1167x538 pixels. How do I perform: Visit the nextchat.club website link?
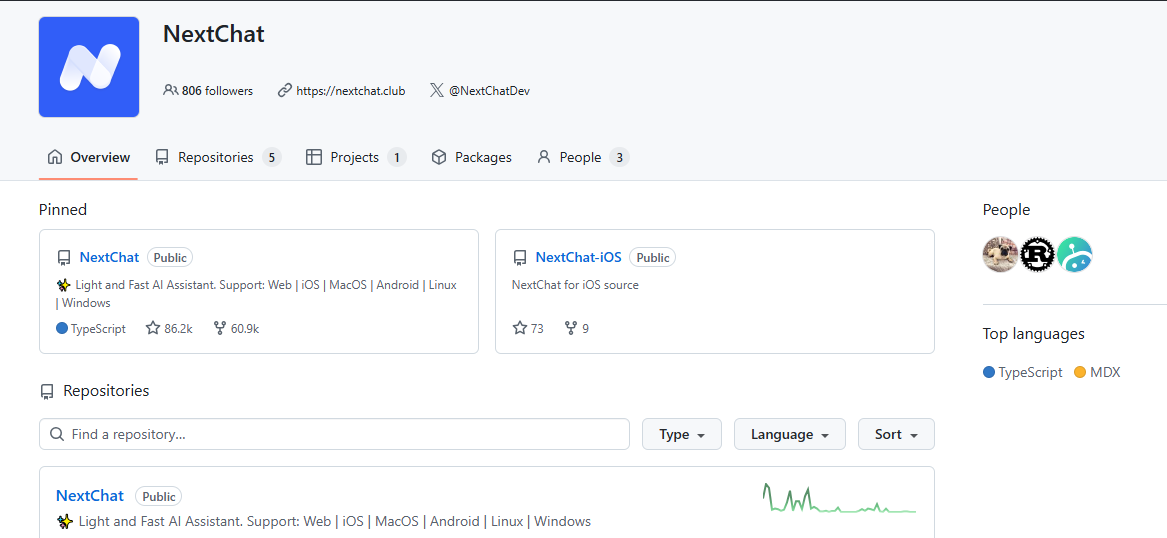click(350, 90)
